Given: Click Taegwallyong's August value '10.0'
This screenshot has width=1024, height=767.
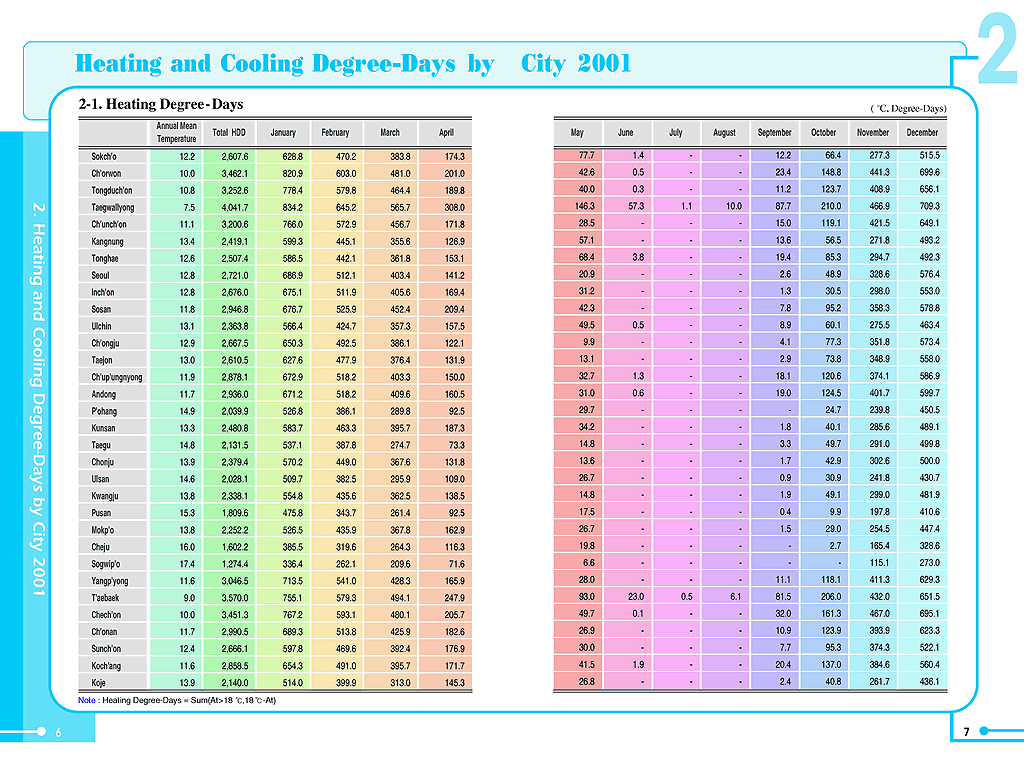Looking at the screenshot, I should [734, 206].
